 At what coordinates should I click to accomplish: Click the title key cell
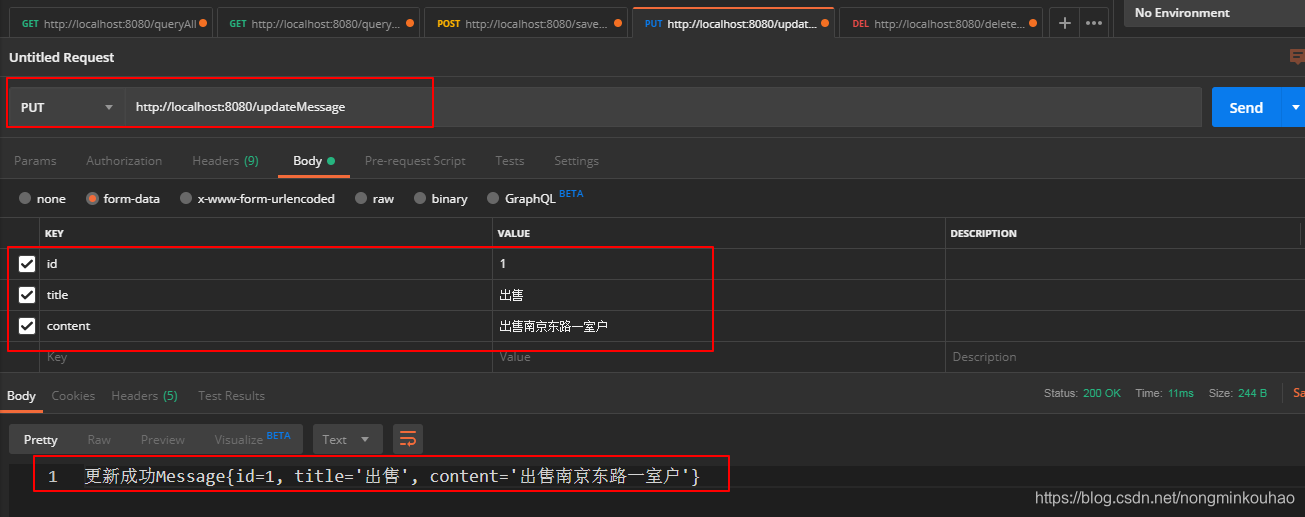pyautogui.click(x=266, y=295)
